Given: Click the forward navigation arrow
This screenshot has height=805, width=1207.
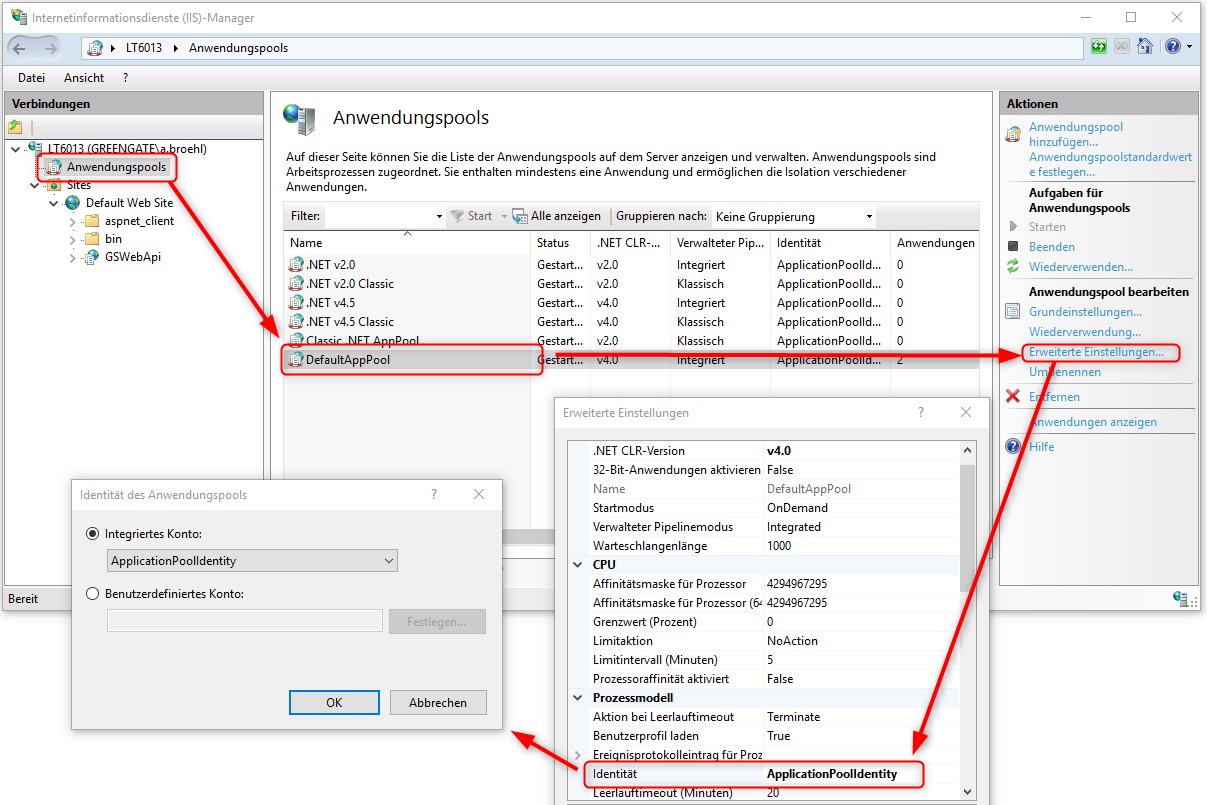Looking at the screenshot, I should click(49, 48).
